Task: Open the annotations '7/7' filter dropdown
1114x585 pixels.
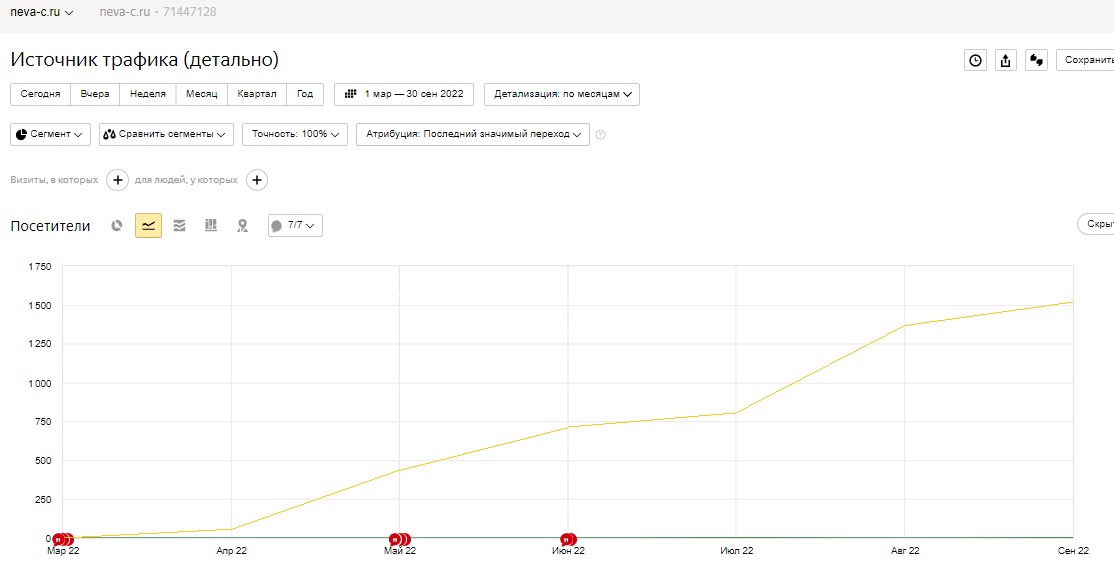Action: point(295,226)
